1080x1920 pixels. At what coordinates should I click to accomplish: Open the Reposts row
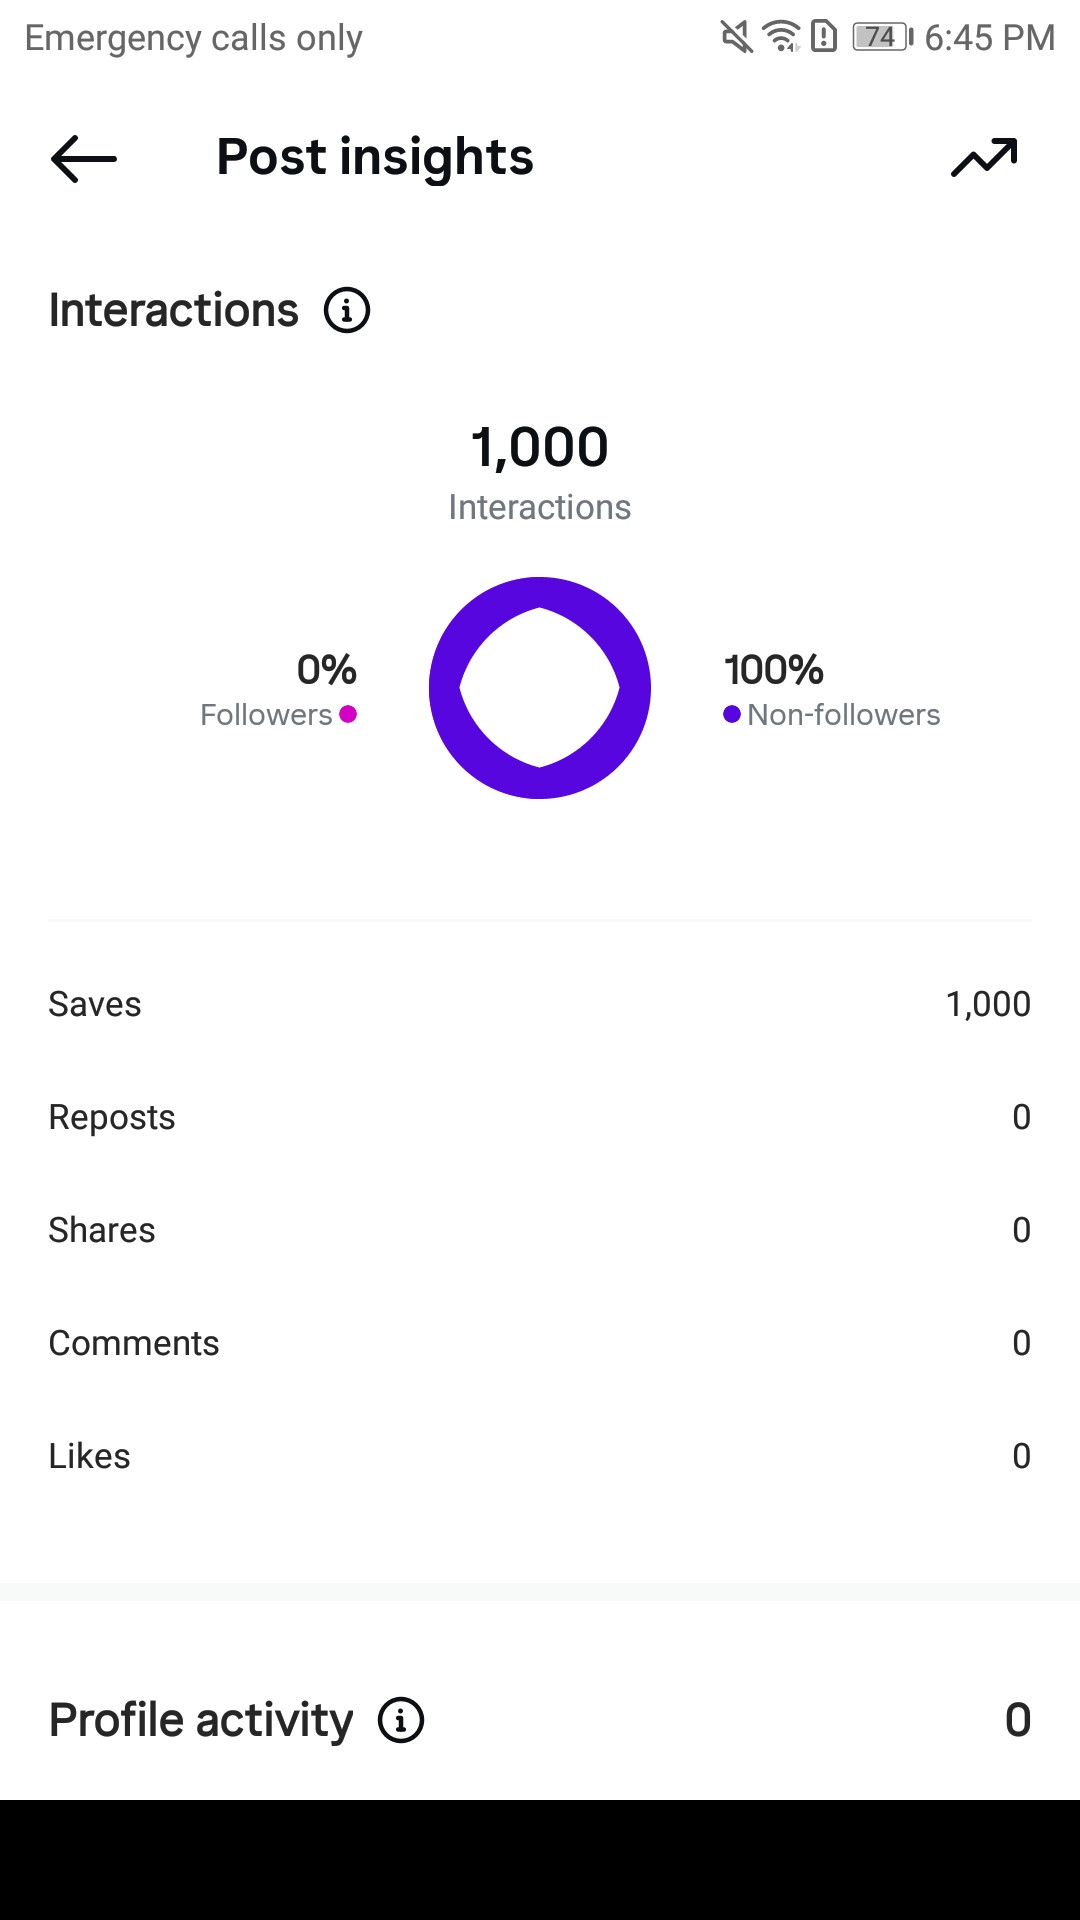coord(540,1117)
